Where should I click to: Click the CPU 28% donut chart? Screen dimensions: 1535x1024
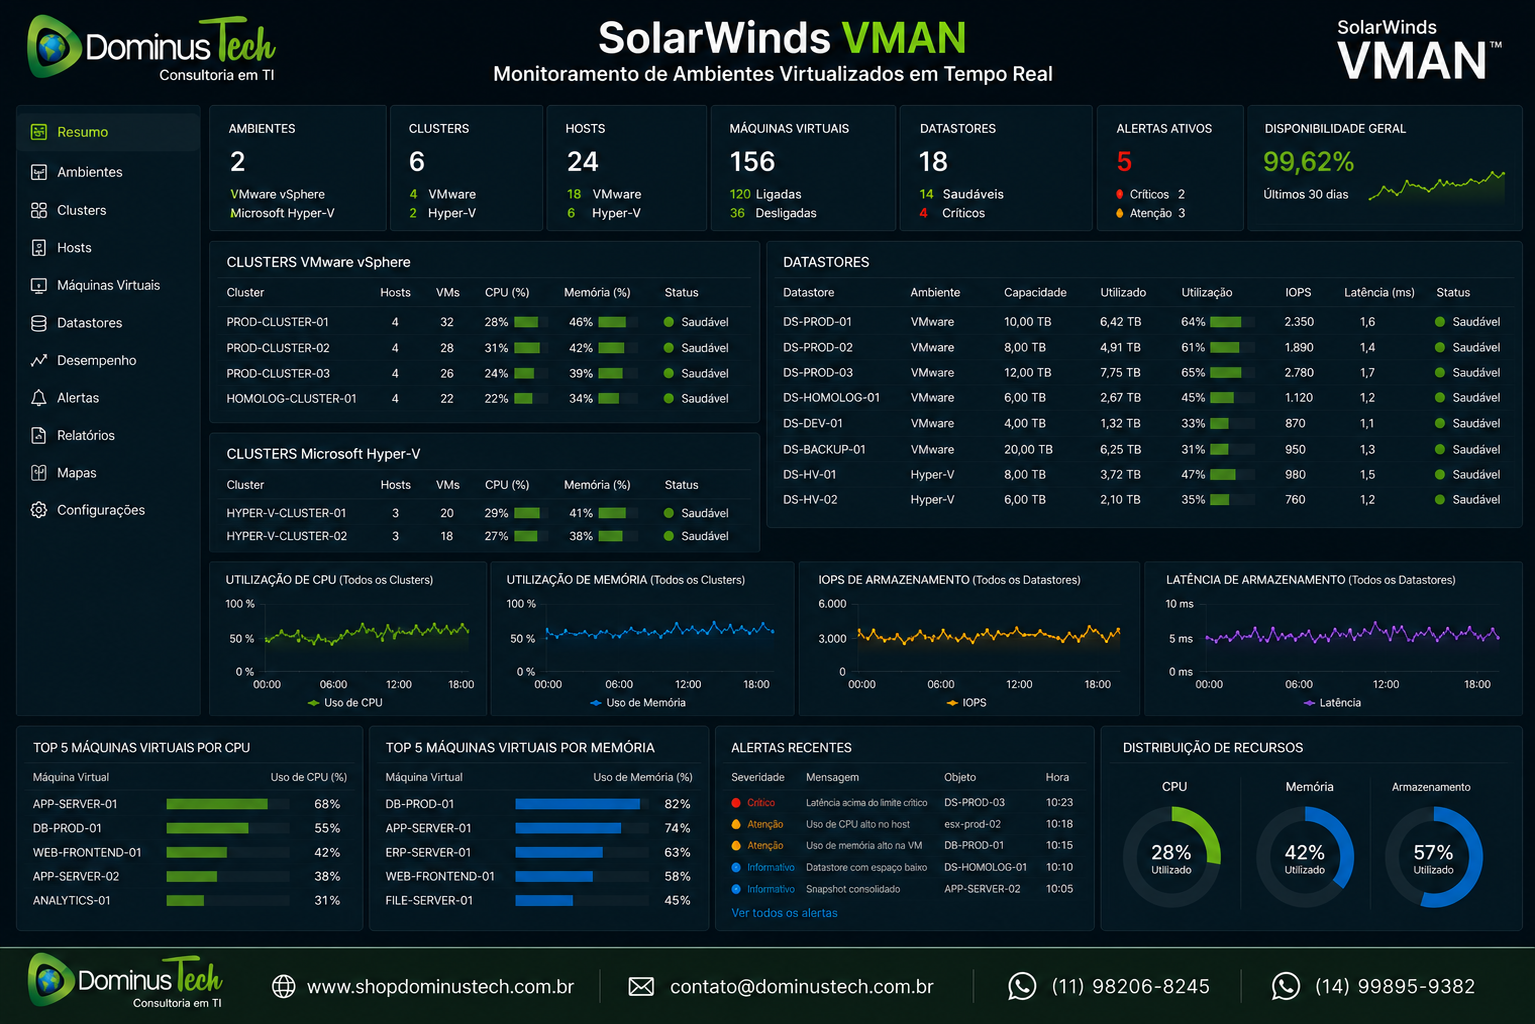tap(1171, 857)
